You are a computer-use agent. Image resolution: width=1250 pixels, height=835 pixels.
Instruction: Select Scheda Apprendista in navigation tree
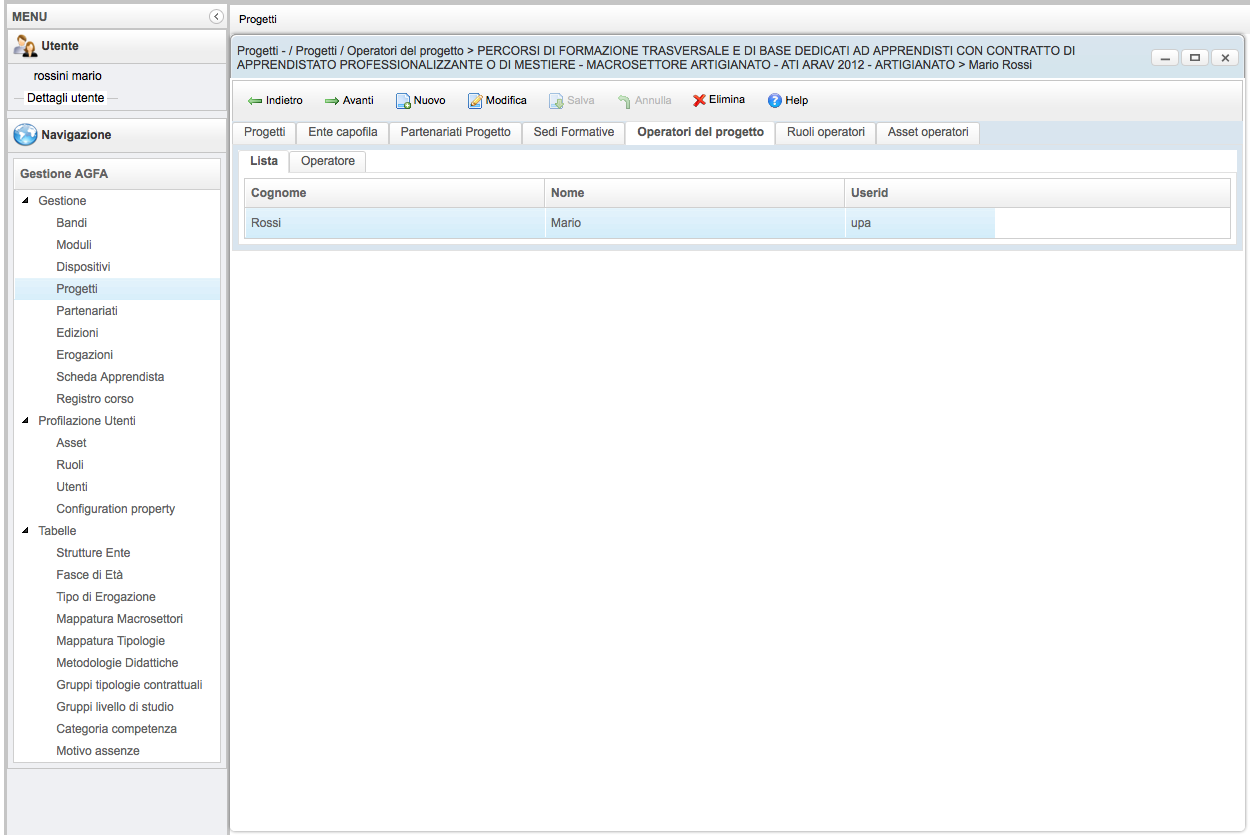pos(110,377)
